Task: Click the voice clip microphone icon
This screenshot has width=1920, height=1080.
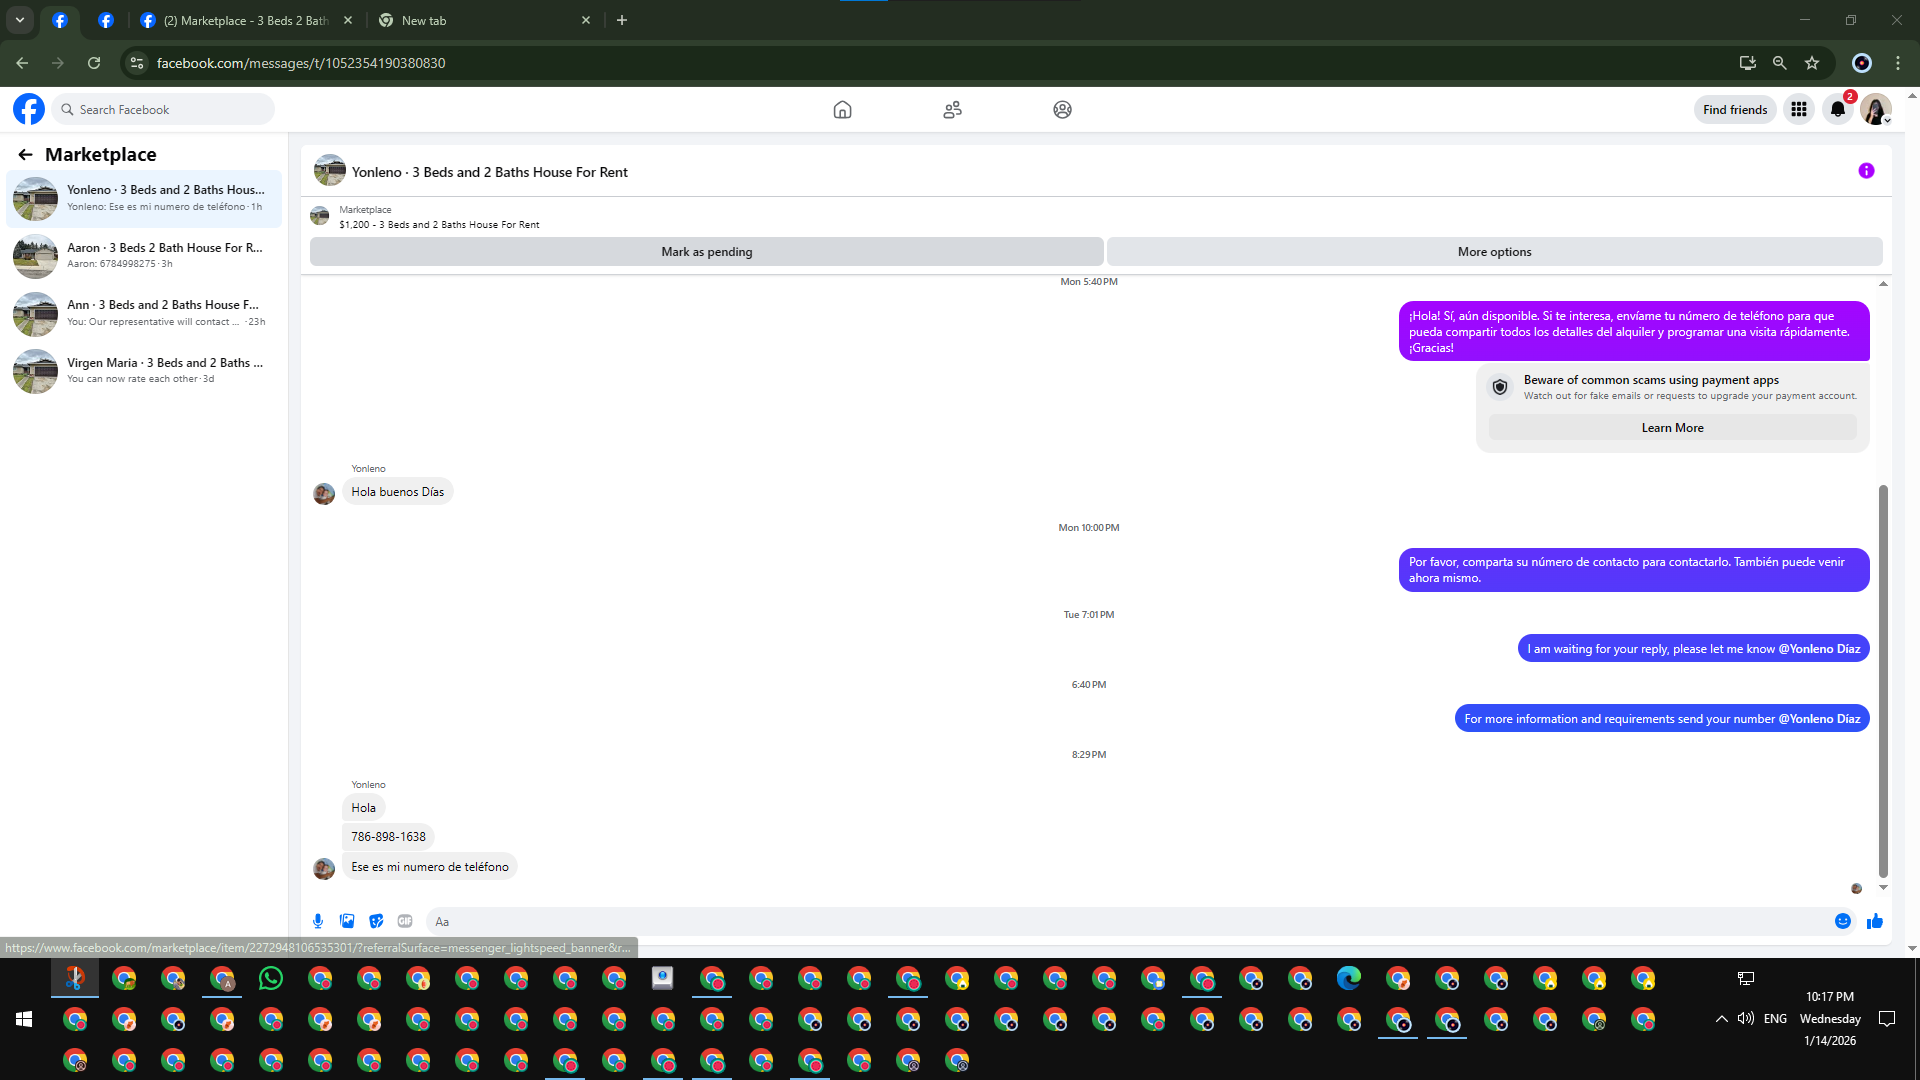Action: click(318, 921)
